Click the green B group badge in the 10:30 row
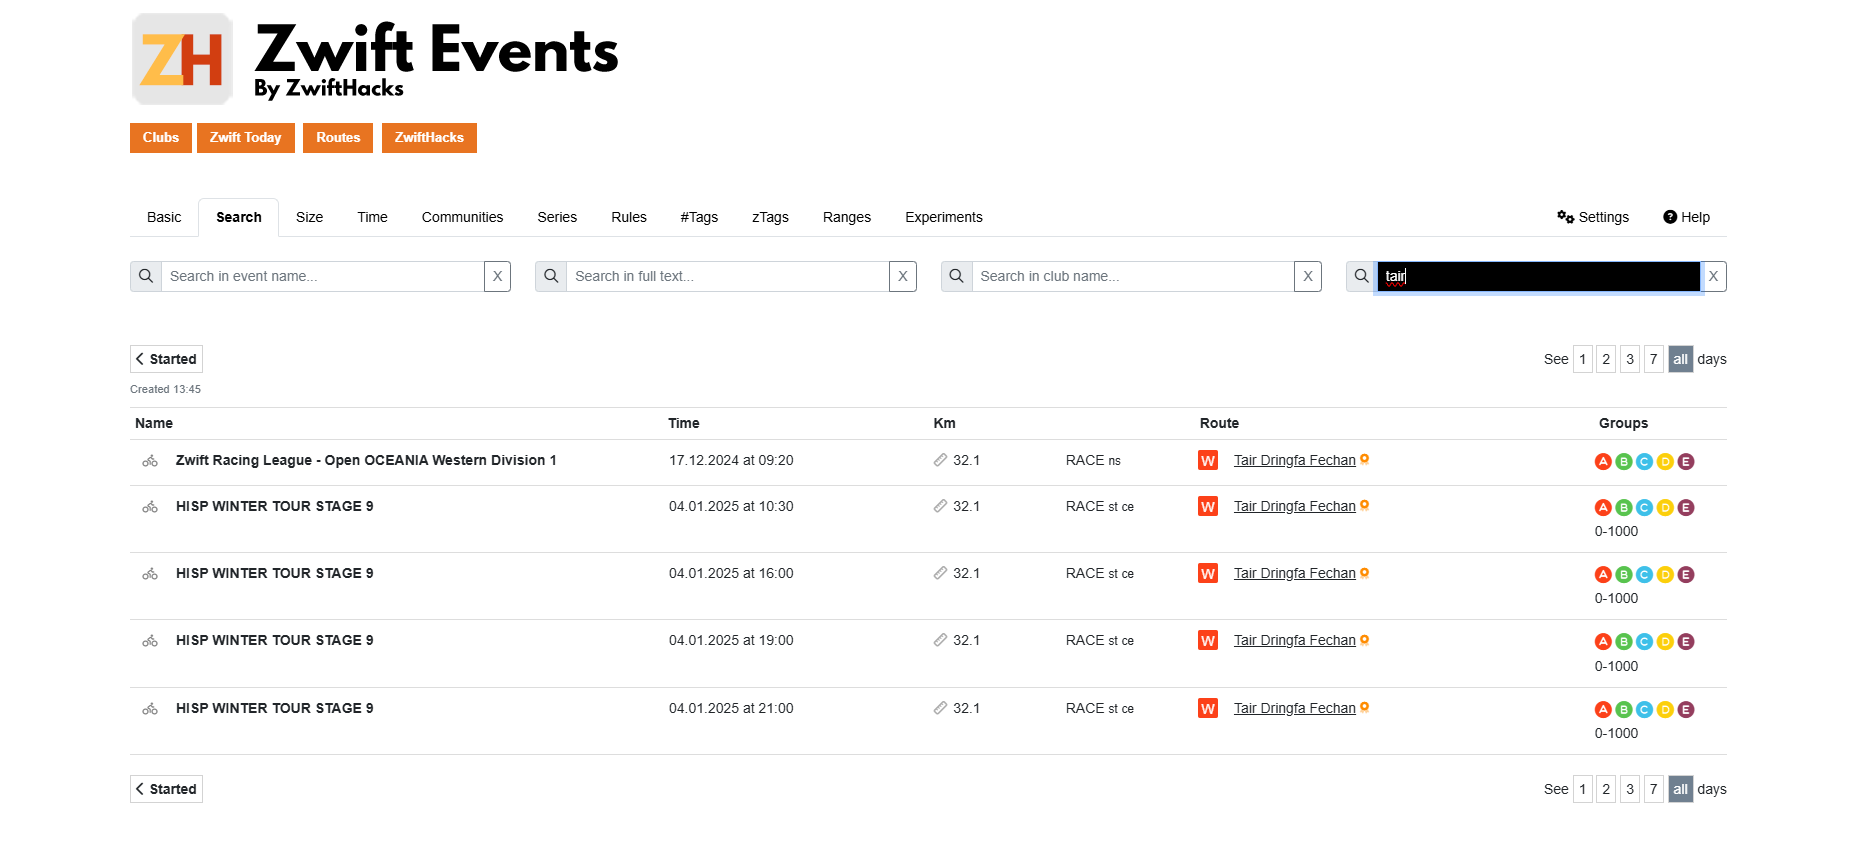 coord(1624,508)
